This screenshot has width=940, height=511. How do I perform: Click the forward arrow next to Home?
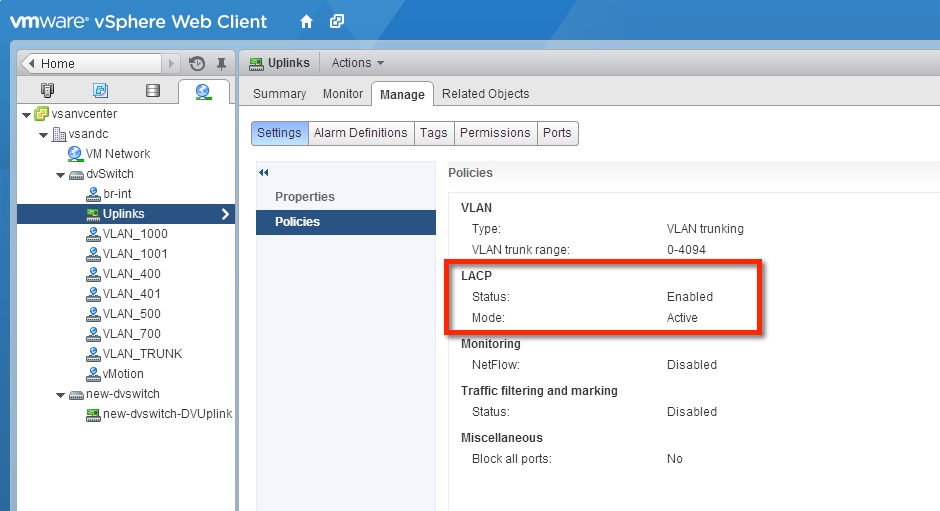tap(171, 64)
